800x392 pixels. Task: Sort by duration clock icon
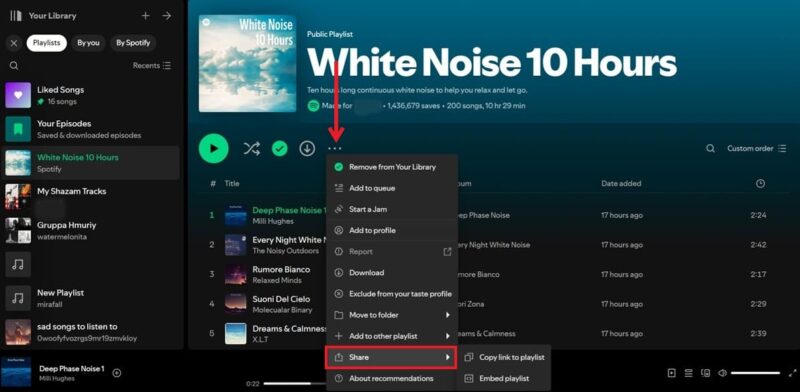click(x=760, y=184)
